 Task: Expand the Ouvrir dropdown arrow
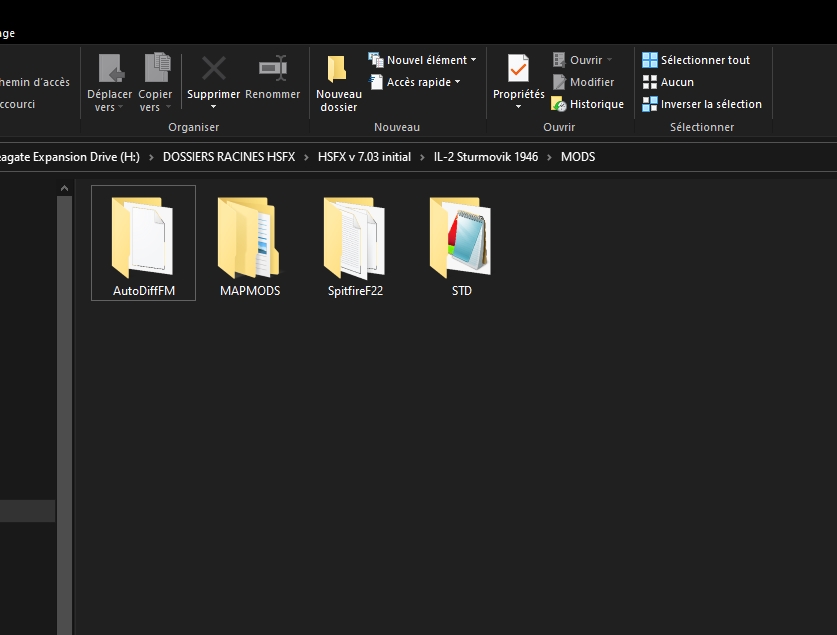click(x=609, y=60)
